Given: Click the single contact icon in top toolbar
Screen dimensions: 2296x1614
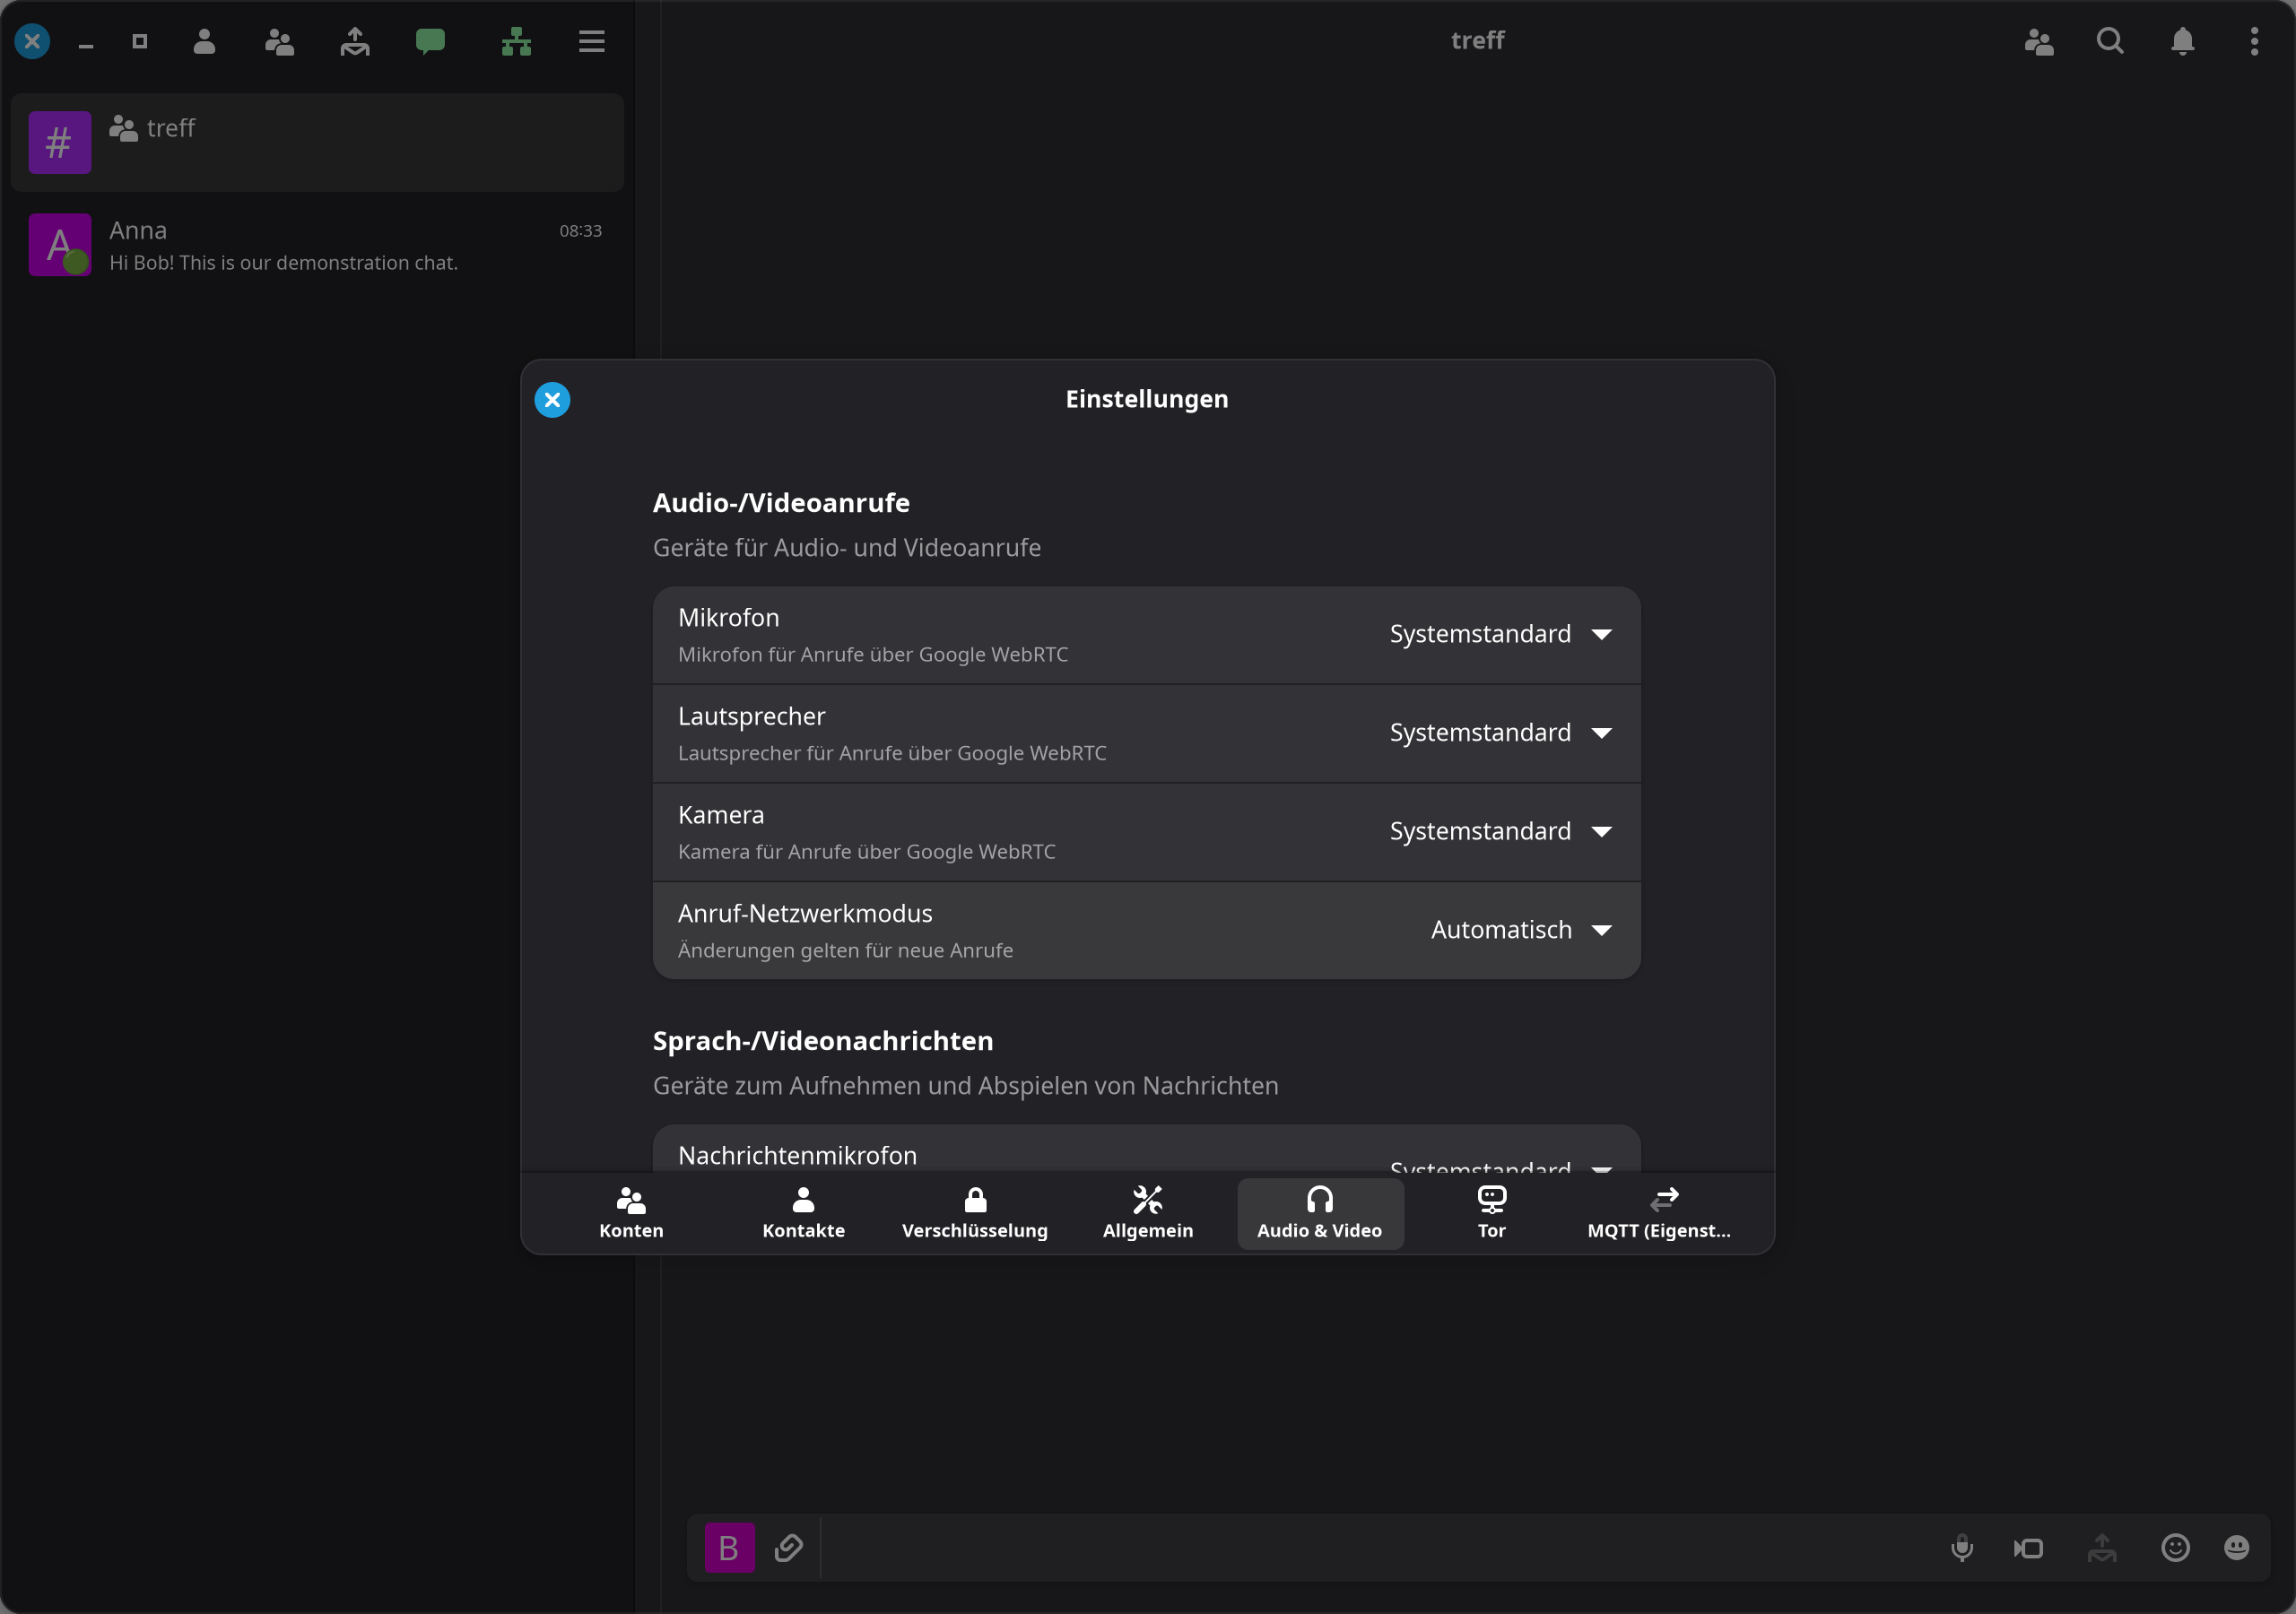Looking at the screenshot, I should [x=204, y=41].
